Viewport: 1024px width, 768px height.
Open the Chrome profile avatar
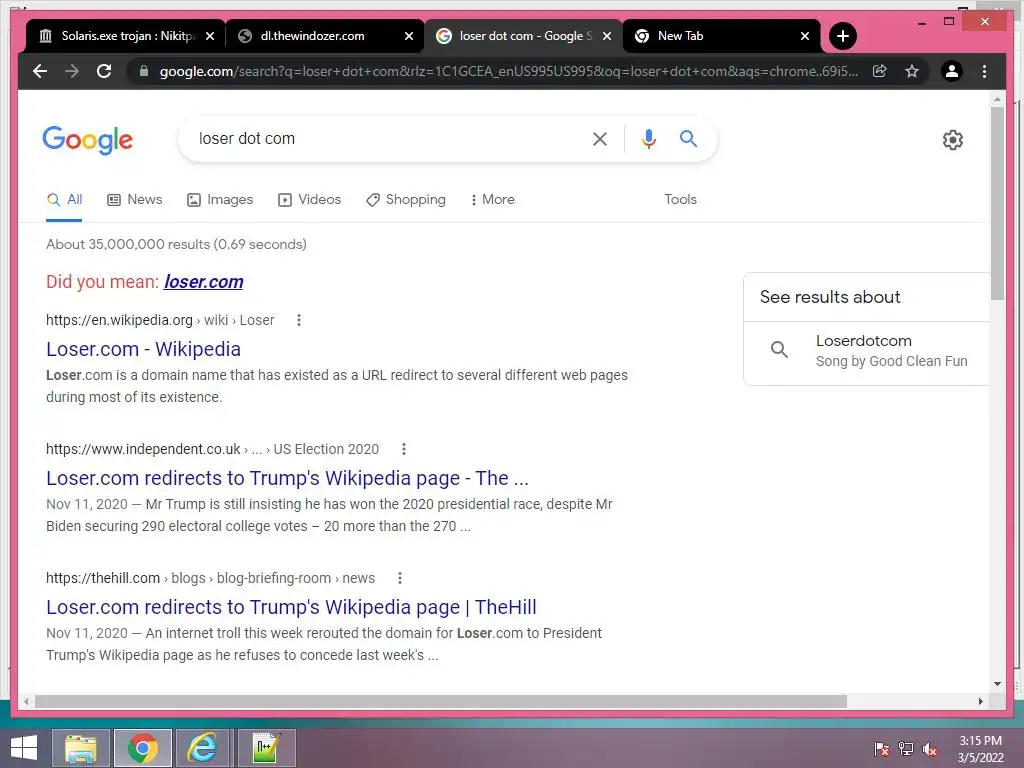(952, 71)
